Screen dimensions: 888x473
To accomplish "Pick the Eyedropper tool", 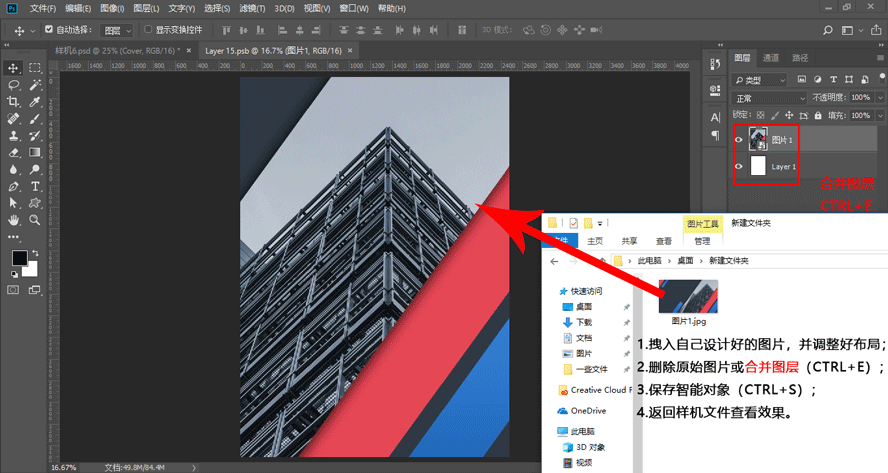I will coord(35,102).
